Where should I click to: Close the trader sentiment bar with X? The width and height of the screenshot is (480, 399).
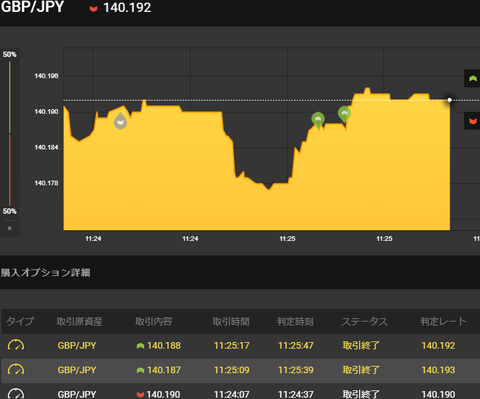coord(10,228)
